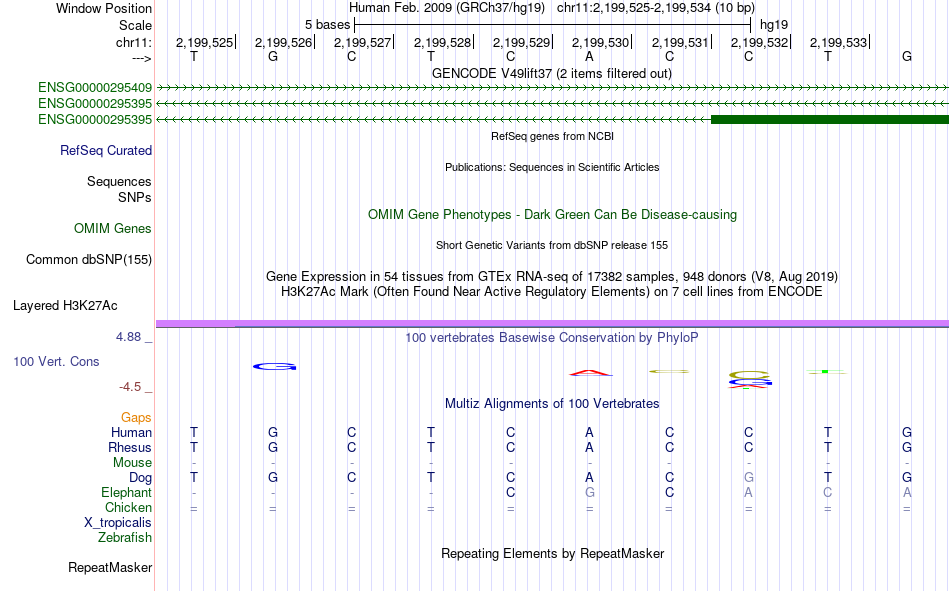The height and width of the screenshot is (591, 950).
Task: Click the X_tropicalis species row label
Action: pos(118,523)
